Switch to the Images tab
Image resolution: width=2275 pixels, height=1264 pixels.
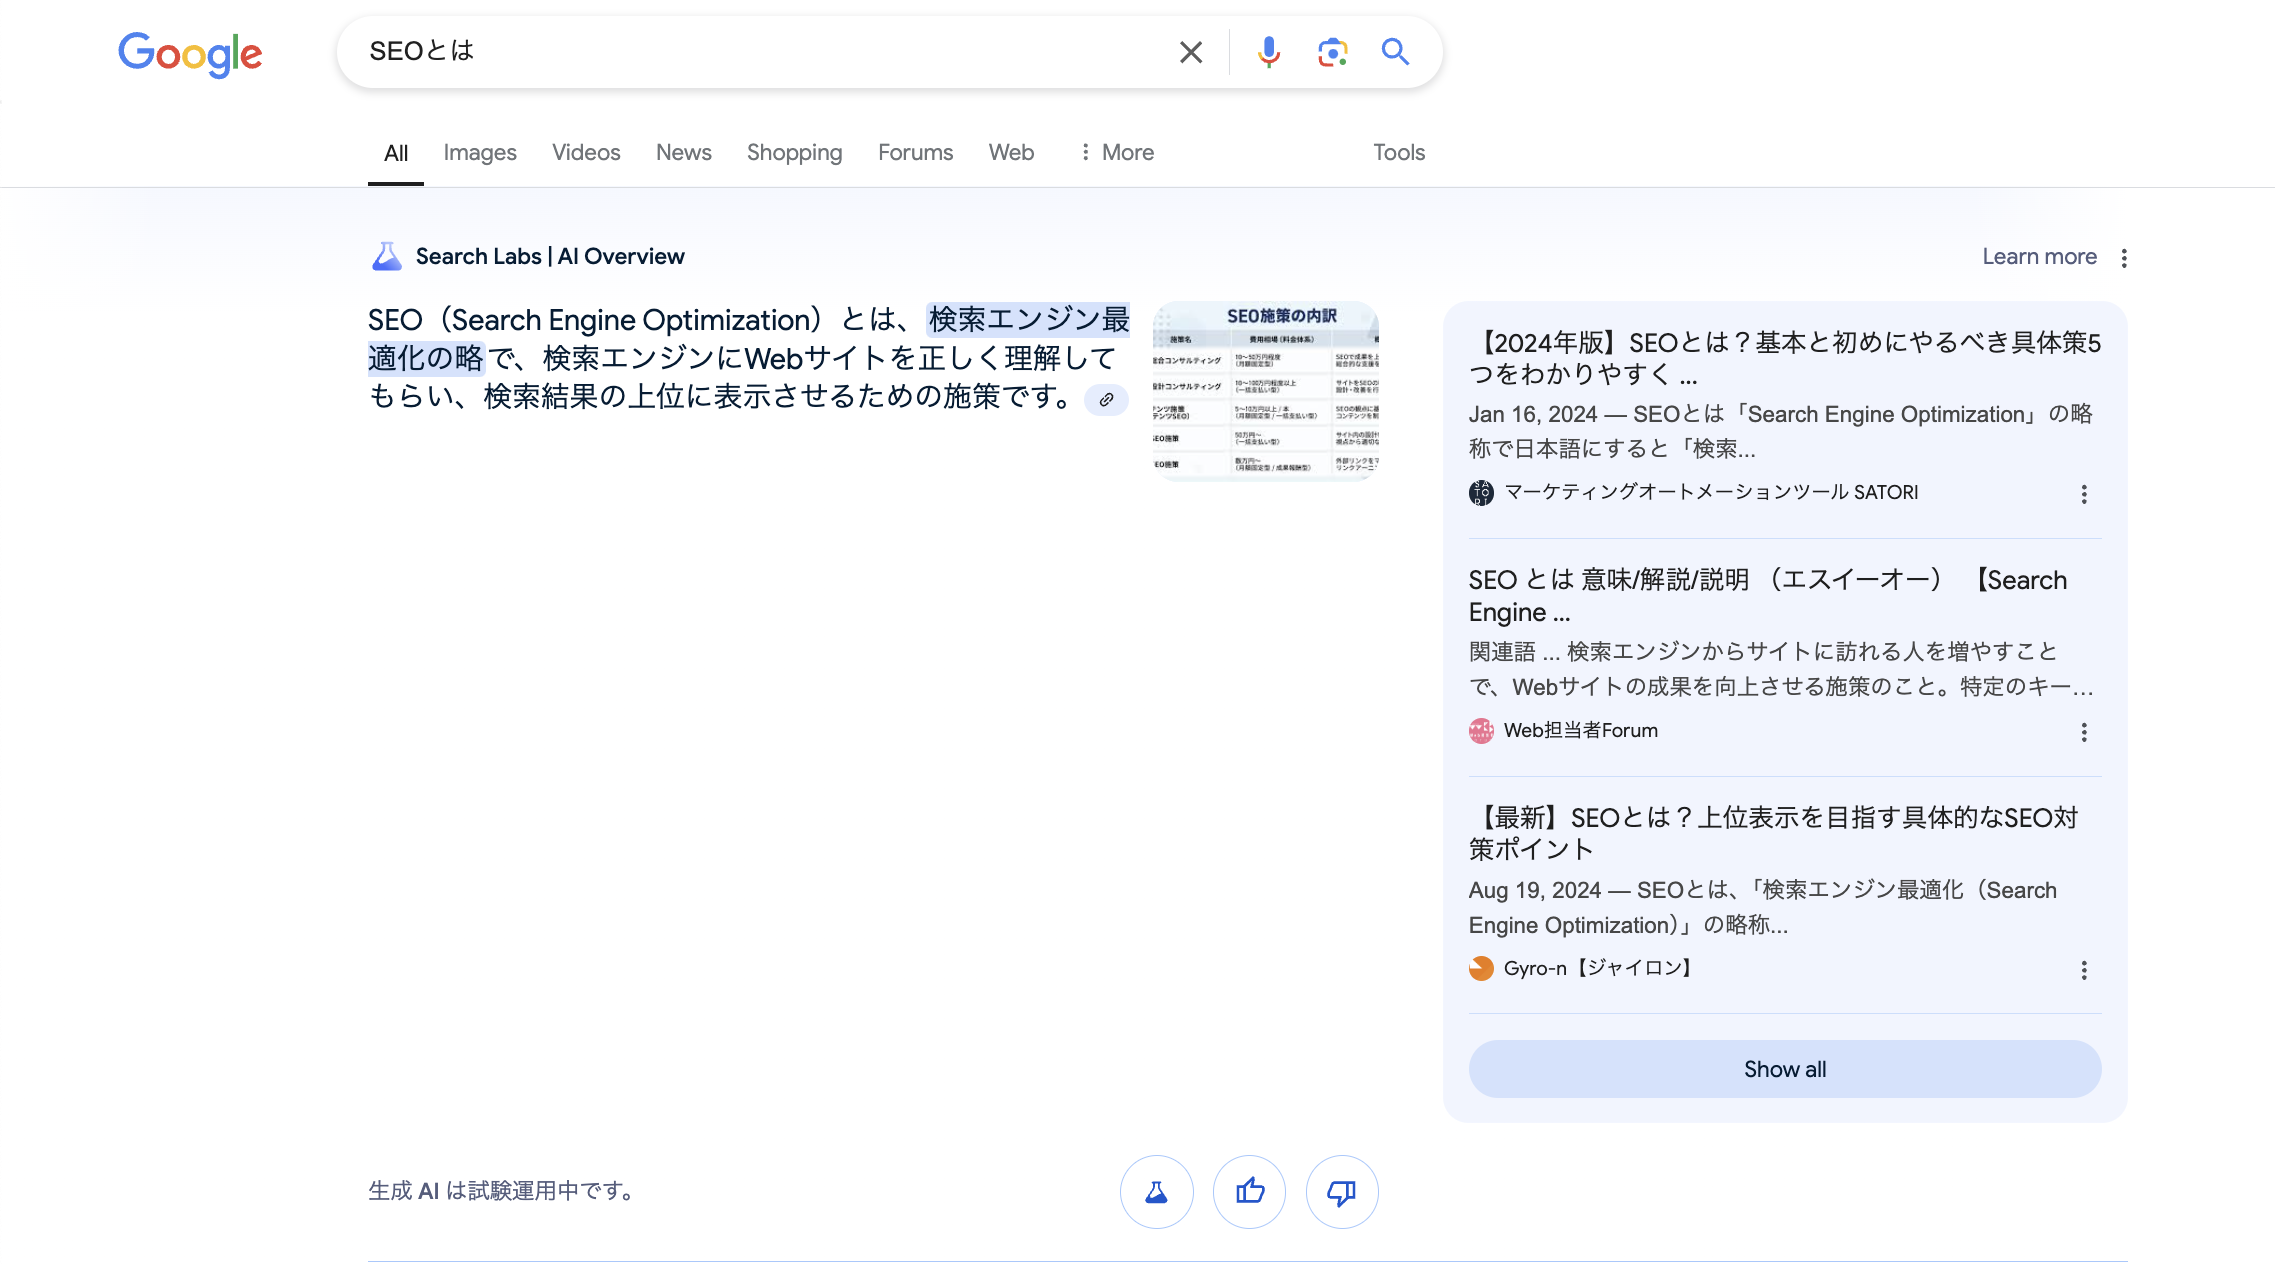[479, 152]
